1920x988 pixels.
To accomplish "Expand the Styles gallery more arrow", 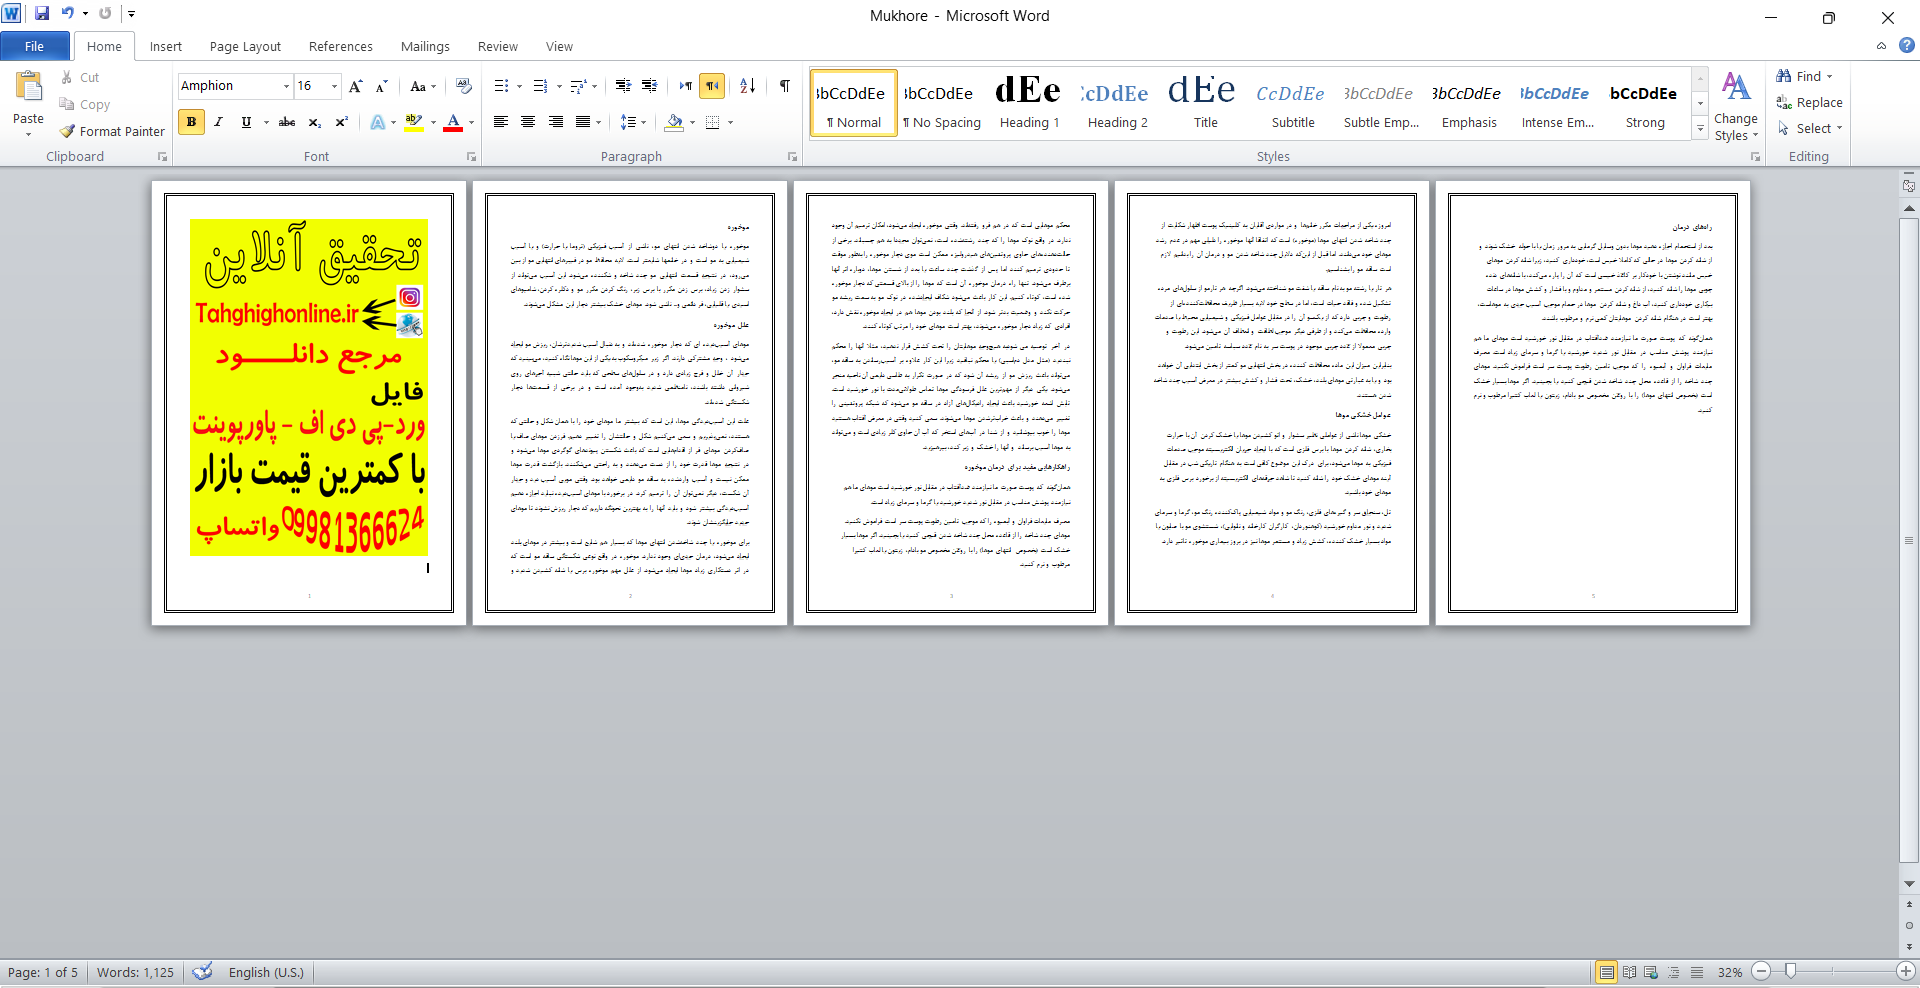I will click(x=1700, y=128).
